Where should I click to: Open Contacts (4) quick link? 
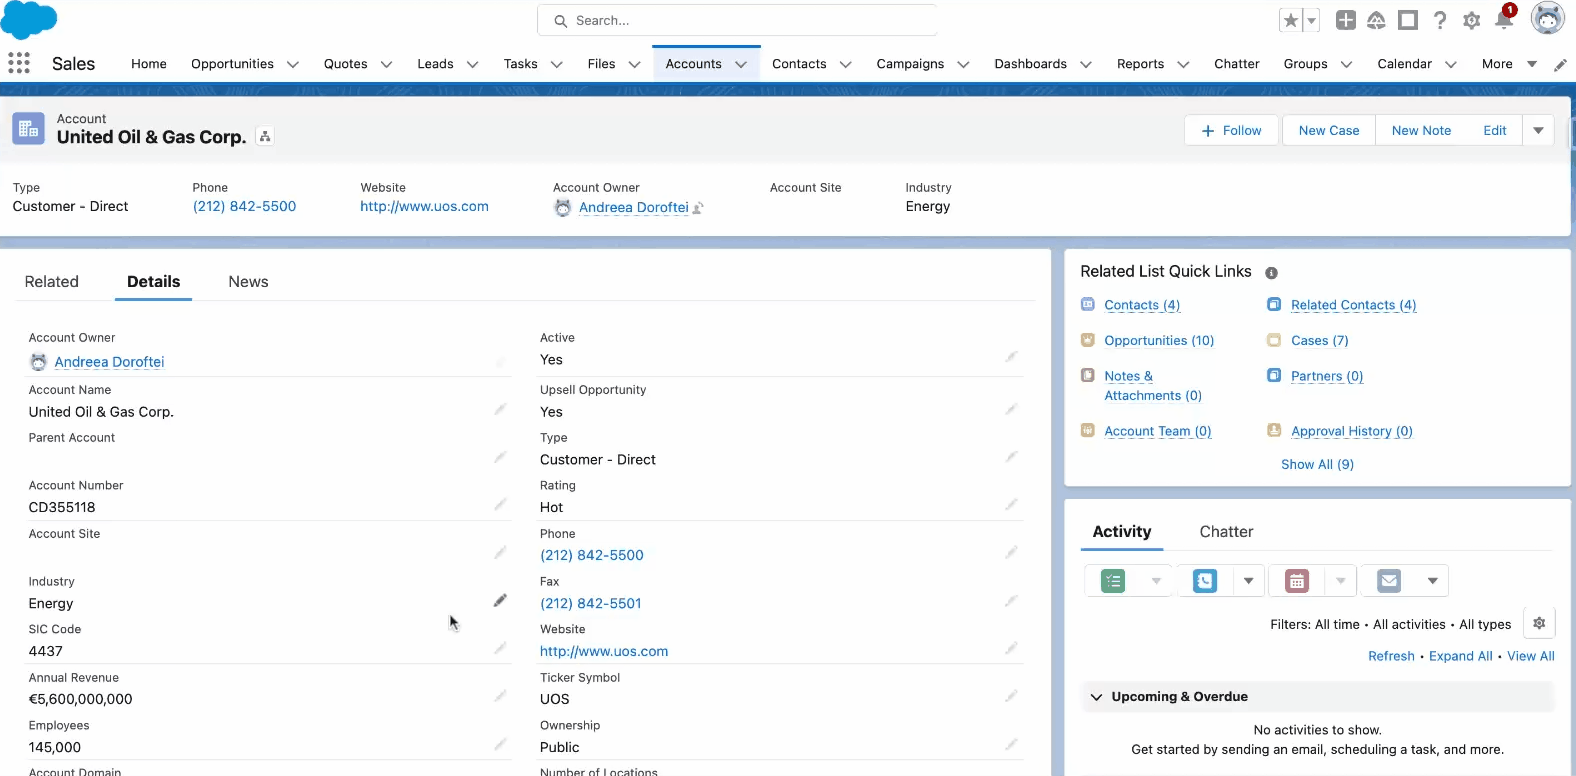click(1142, 305)
